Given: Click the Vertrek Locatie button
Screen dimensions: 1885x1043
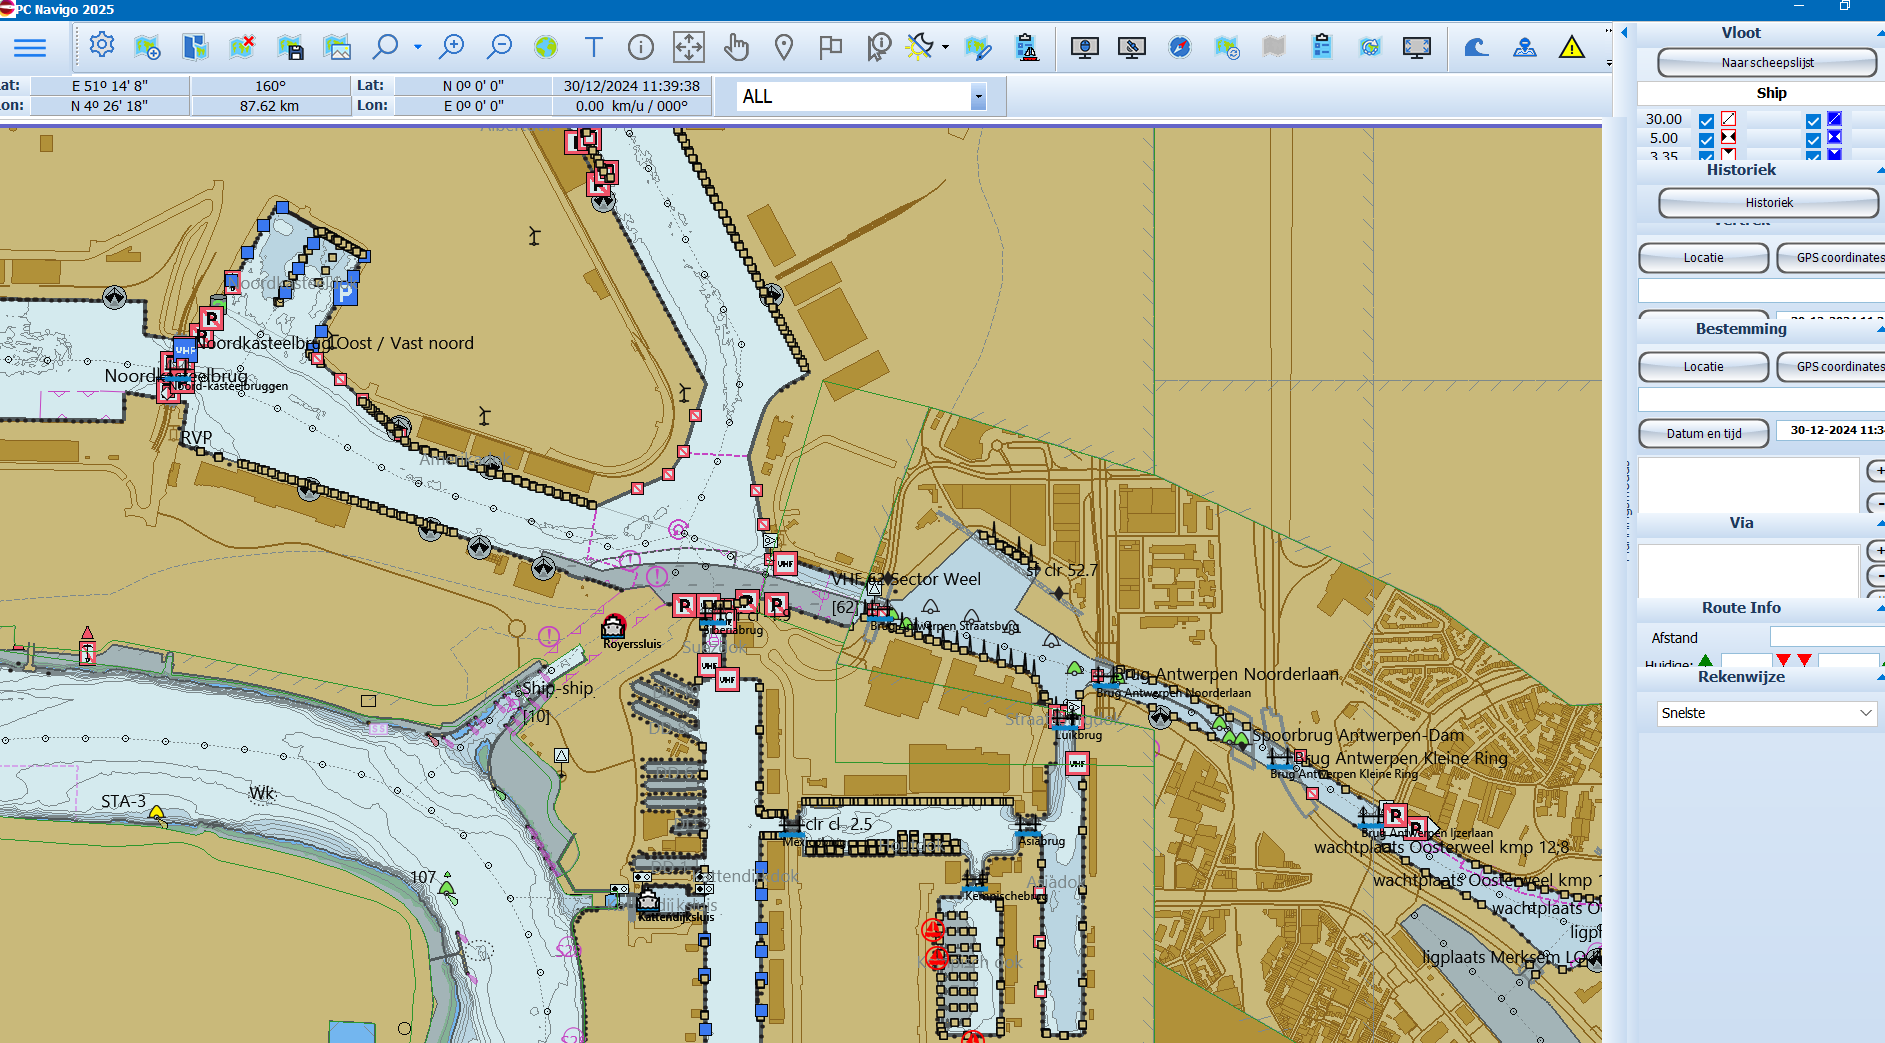Looking at the screenshot, I should pyautogui.click(x=1703, y=258).
